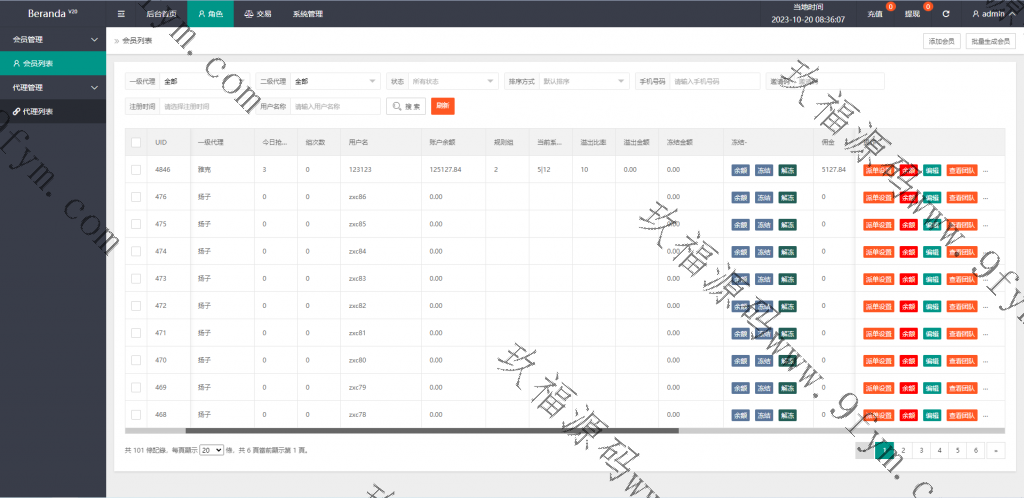The image size is (1024, 498).
Task: Check the select-all checkbox in table header
Action: click(x=136, y=143)
